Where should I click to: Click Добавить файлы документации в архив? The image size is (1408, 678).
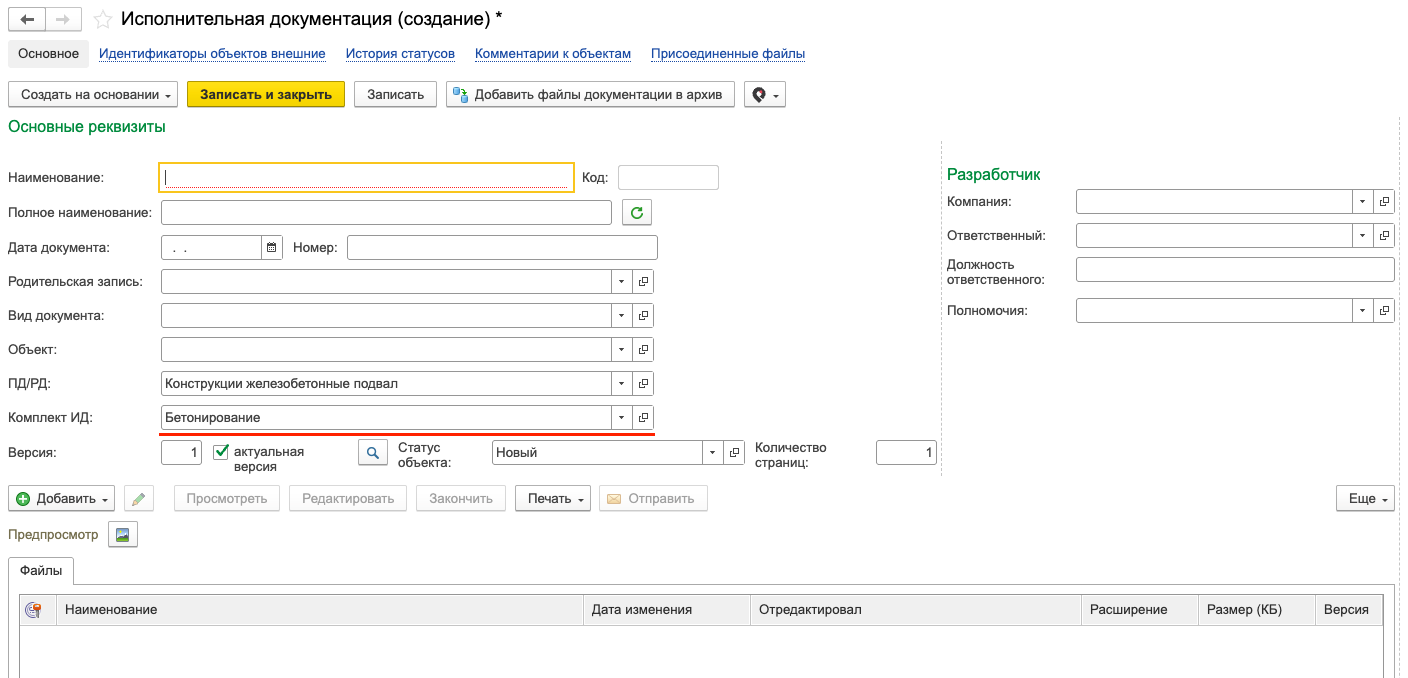pos(590,94)
